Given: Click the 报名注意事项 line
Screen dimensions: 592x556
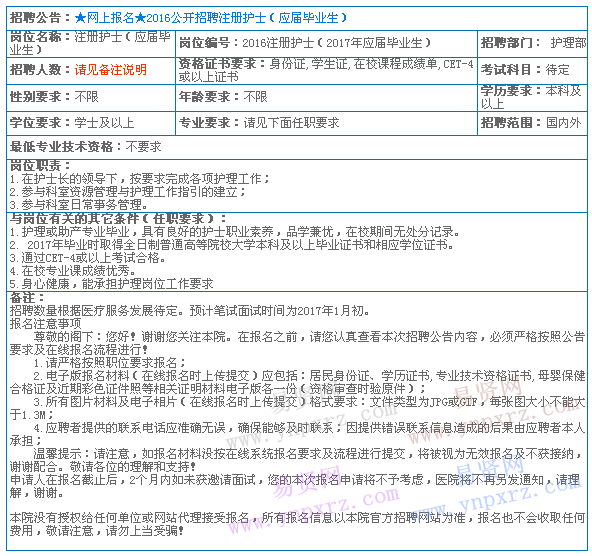Looking at the screenshot, I should [x=45, y=323].
